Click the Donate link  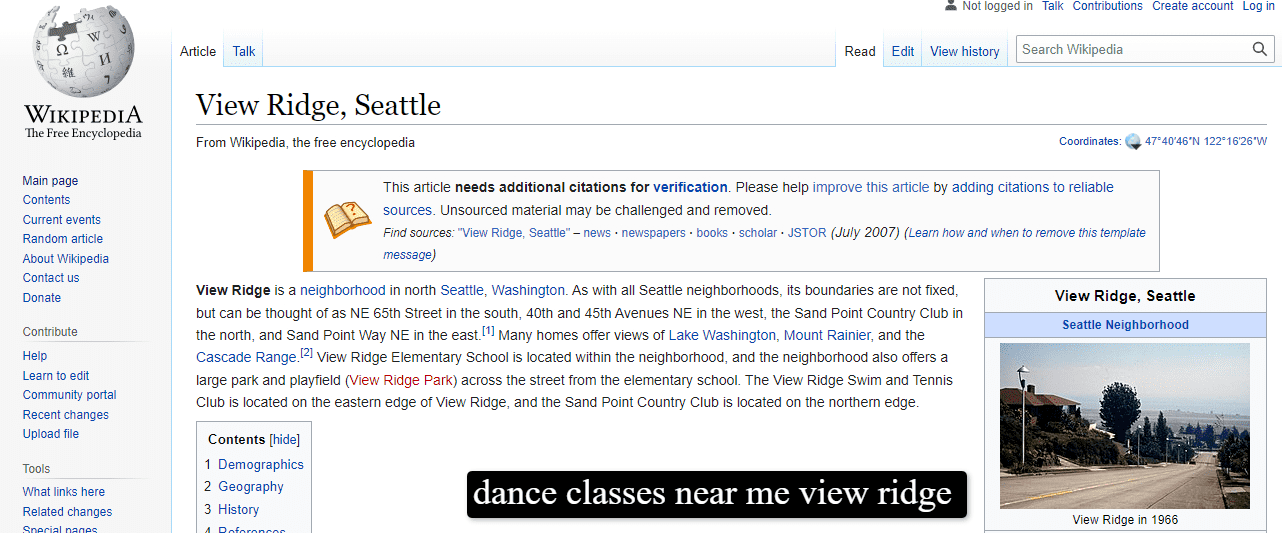pyautogui.click(x=42, y=298)
